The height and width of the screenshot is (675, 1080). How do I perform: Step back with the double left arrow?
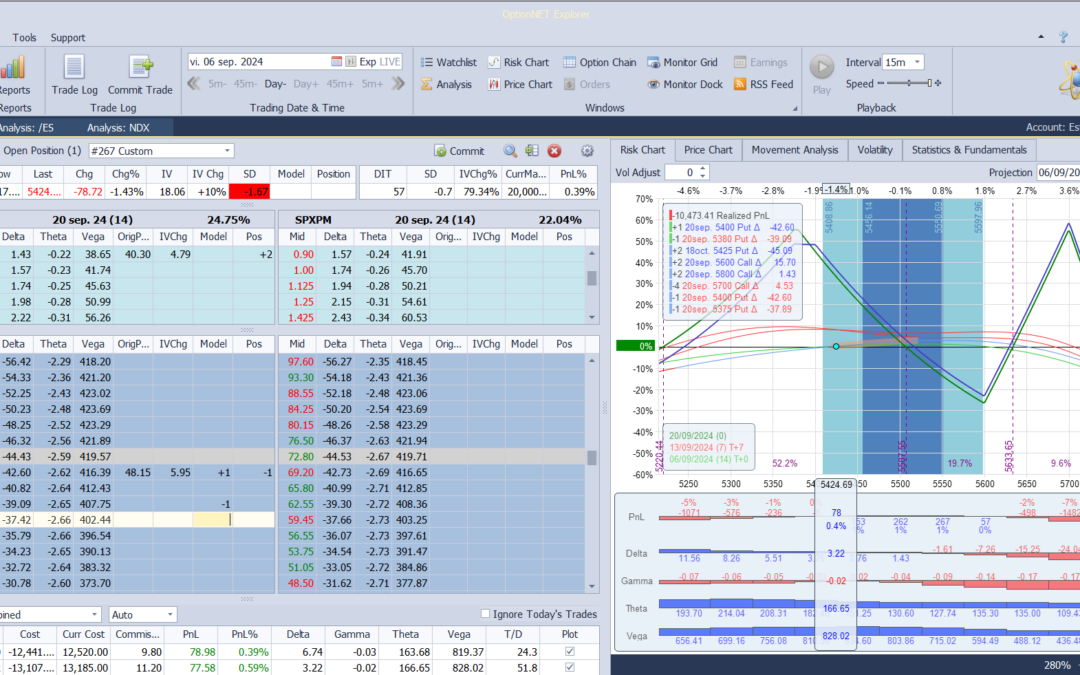coord(194,84)
